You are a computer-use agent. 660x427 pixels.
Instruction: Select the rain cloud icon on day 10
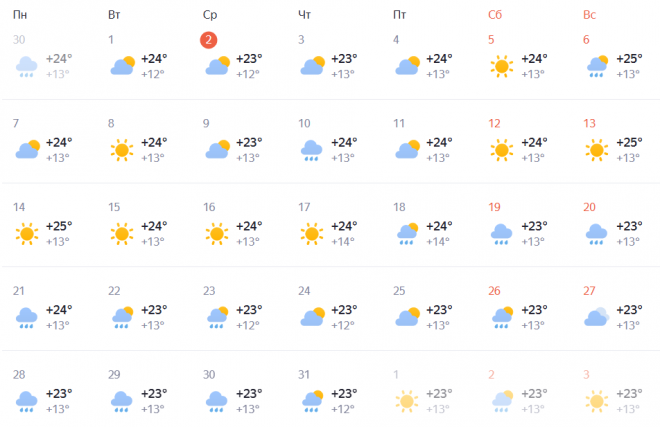(x=311, y=150)
